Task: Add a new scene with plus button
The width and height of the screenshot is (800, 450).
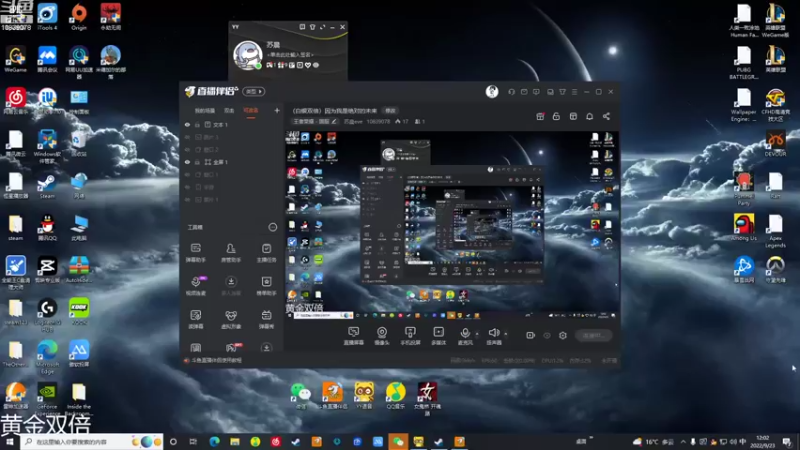Action: pos(277,110)
